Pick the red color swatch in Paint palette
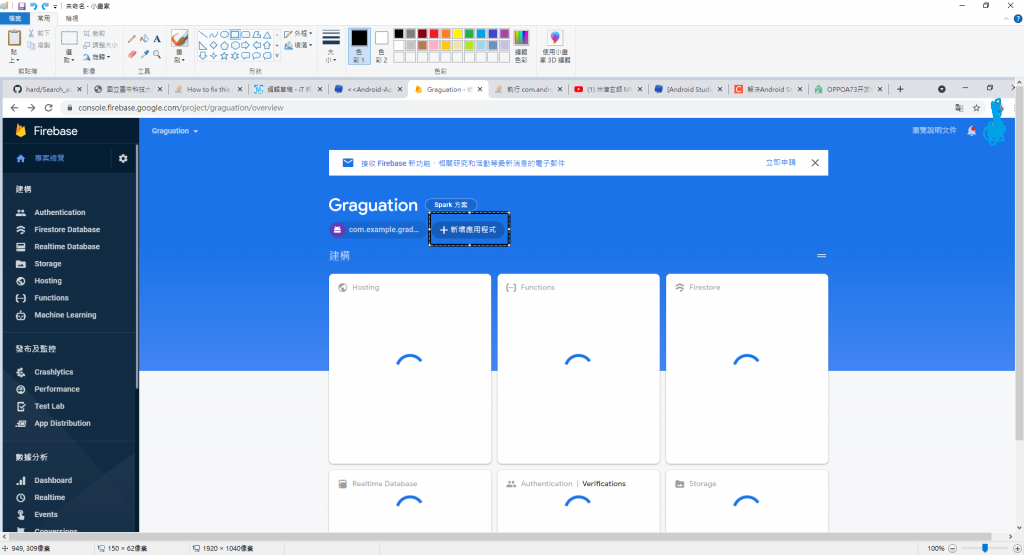The height and width of the screenshot is (555, 1024). 434,34
